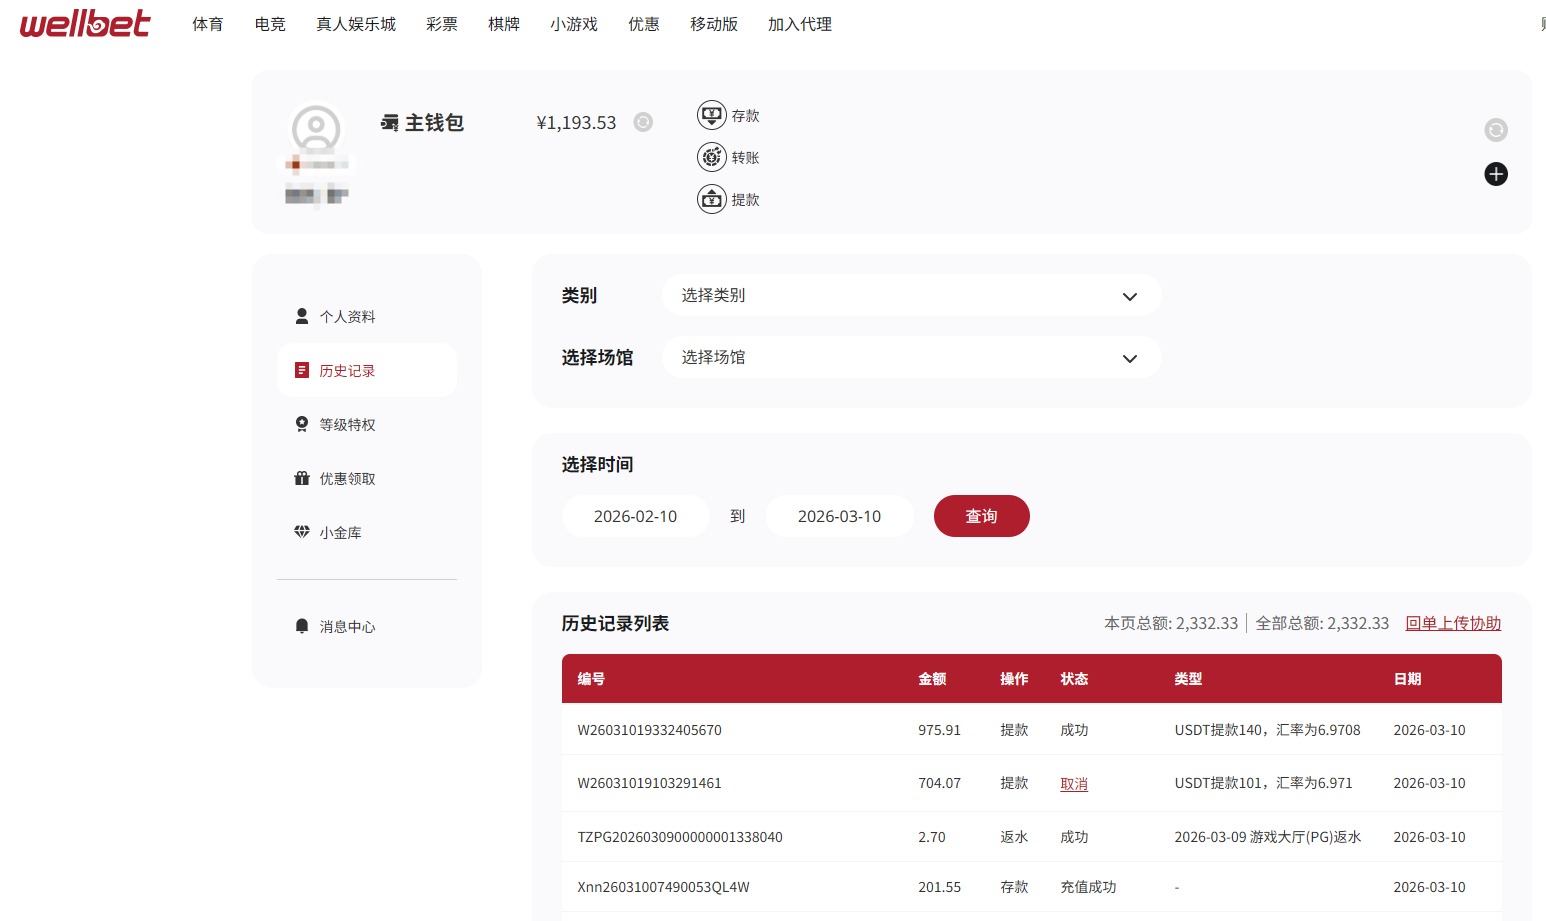The image size is (1546, 921).
Task: Refresh the main wallet balance
Action: tap(643, 122)
